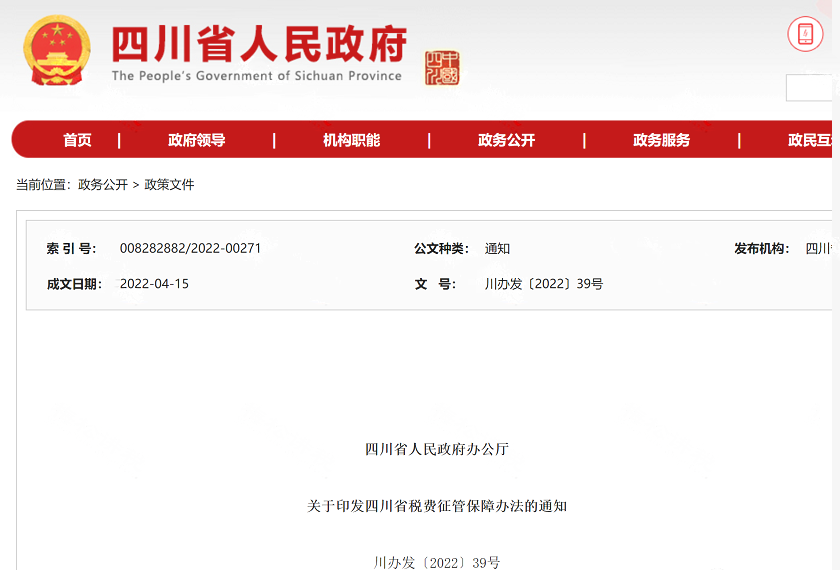
Task: Click document number below the title
Action: coord(437,562)
